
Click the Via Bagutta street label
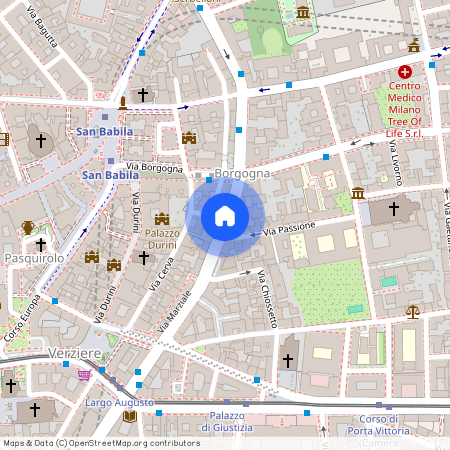[x=42, y=27]
